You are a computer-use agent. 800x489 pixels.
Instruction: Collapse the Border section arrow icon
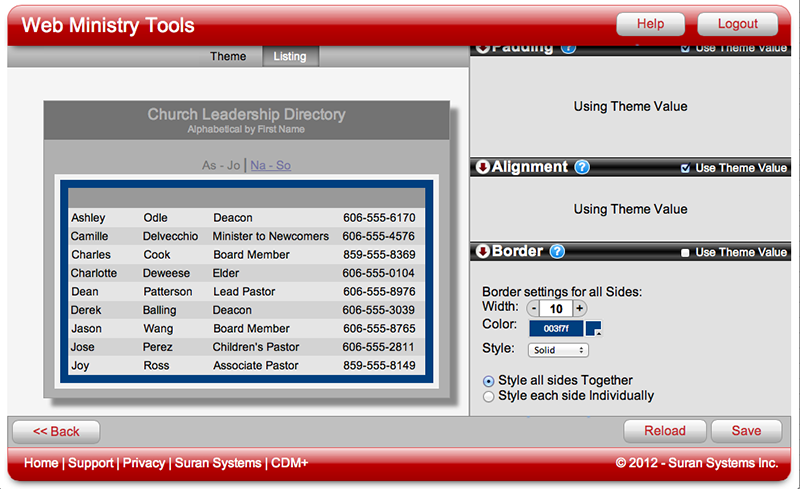pyautogui.click(x=482, y=252)
